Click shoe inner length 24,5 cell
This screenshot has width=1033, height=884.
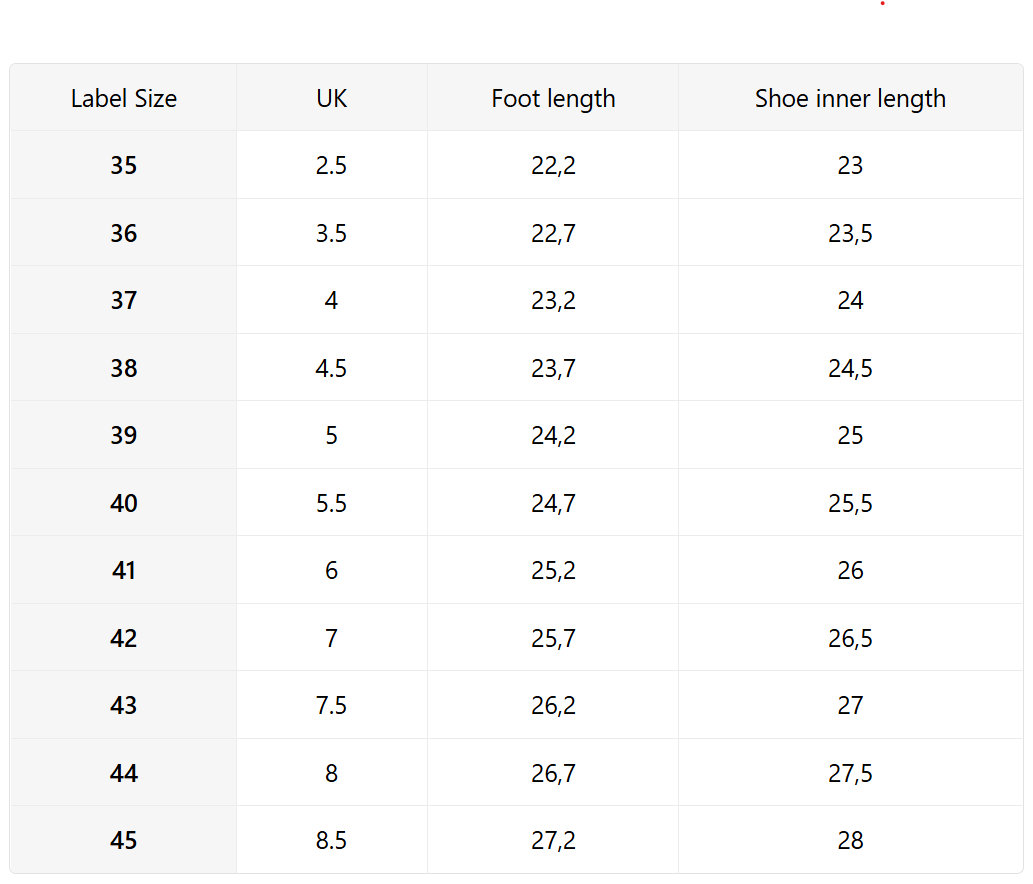tap(850, 369)
